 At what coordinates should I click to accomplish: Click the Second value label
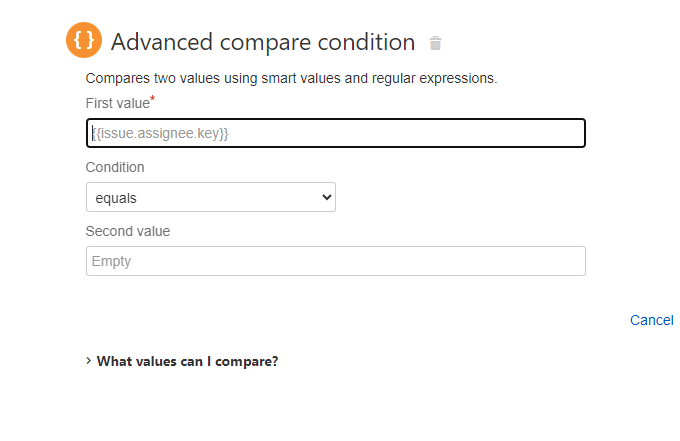tap(128, 231)
